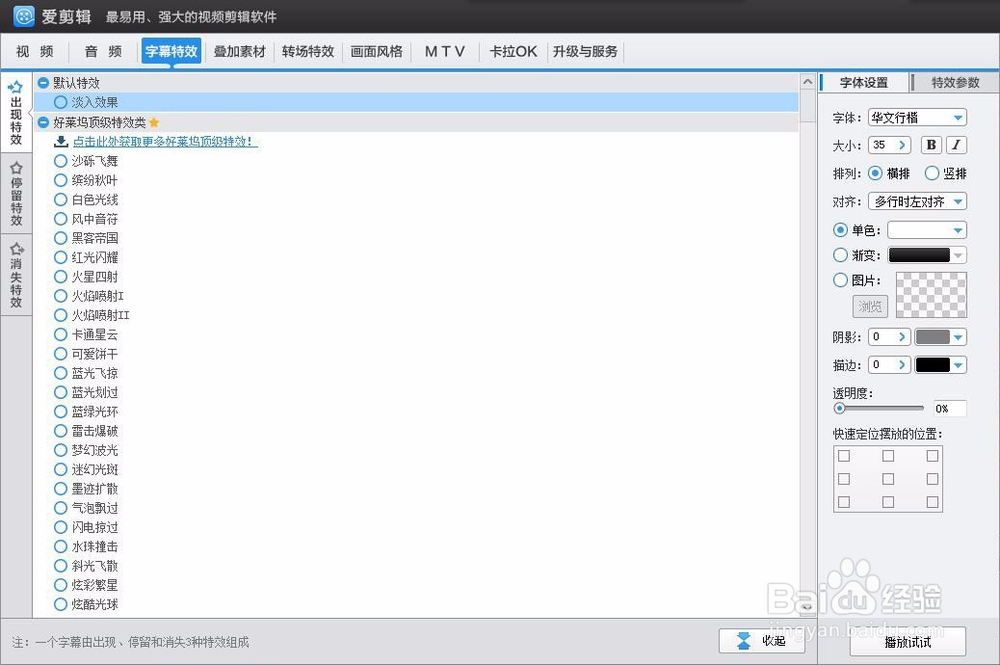Screen dimensions: 1000x665
Task: Click 播放试试 preview button
Action: (x=908, y=641)
